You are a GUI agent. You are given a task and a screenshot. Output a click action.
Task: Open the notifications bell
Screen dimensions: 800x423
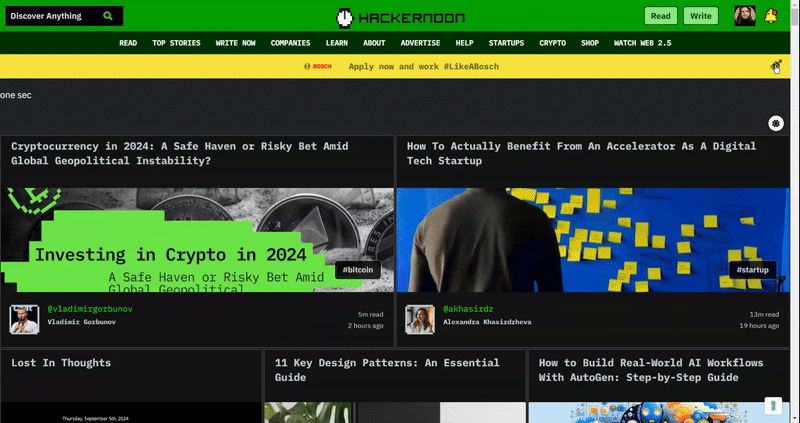pyautogui.click(x=770, y=16)
